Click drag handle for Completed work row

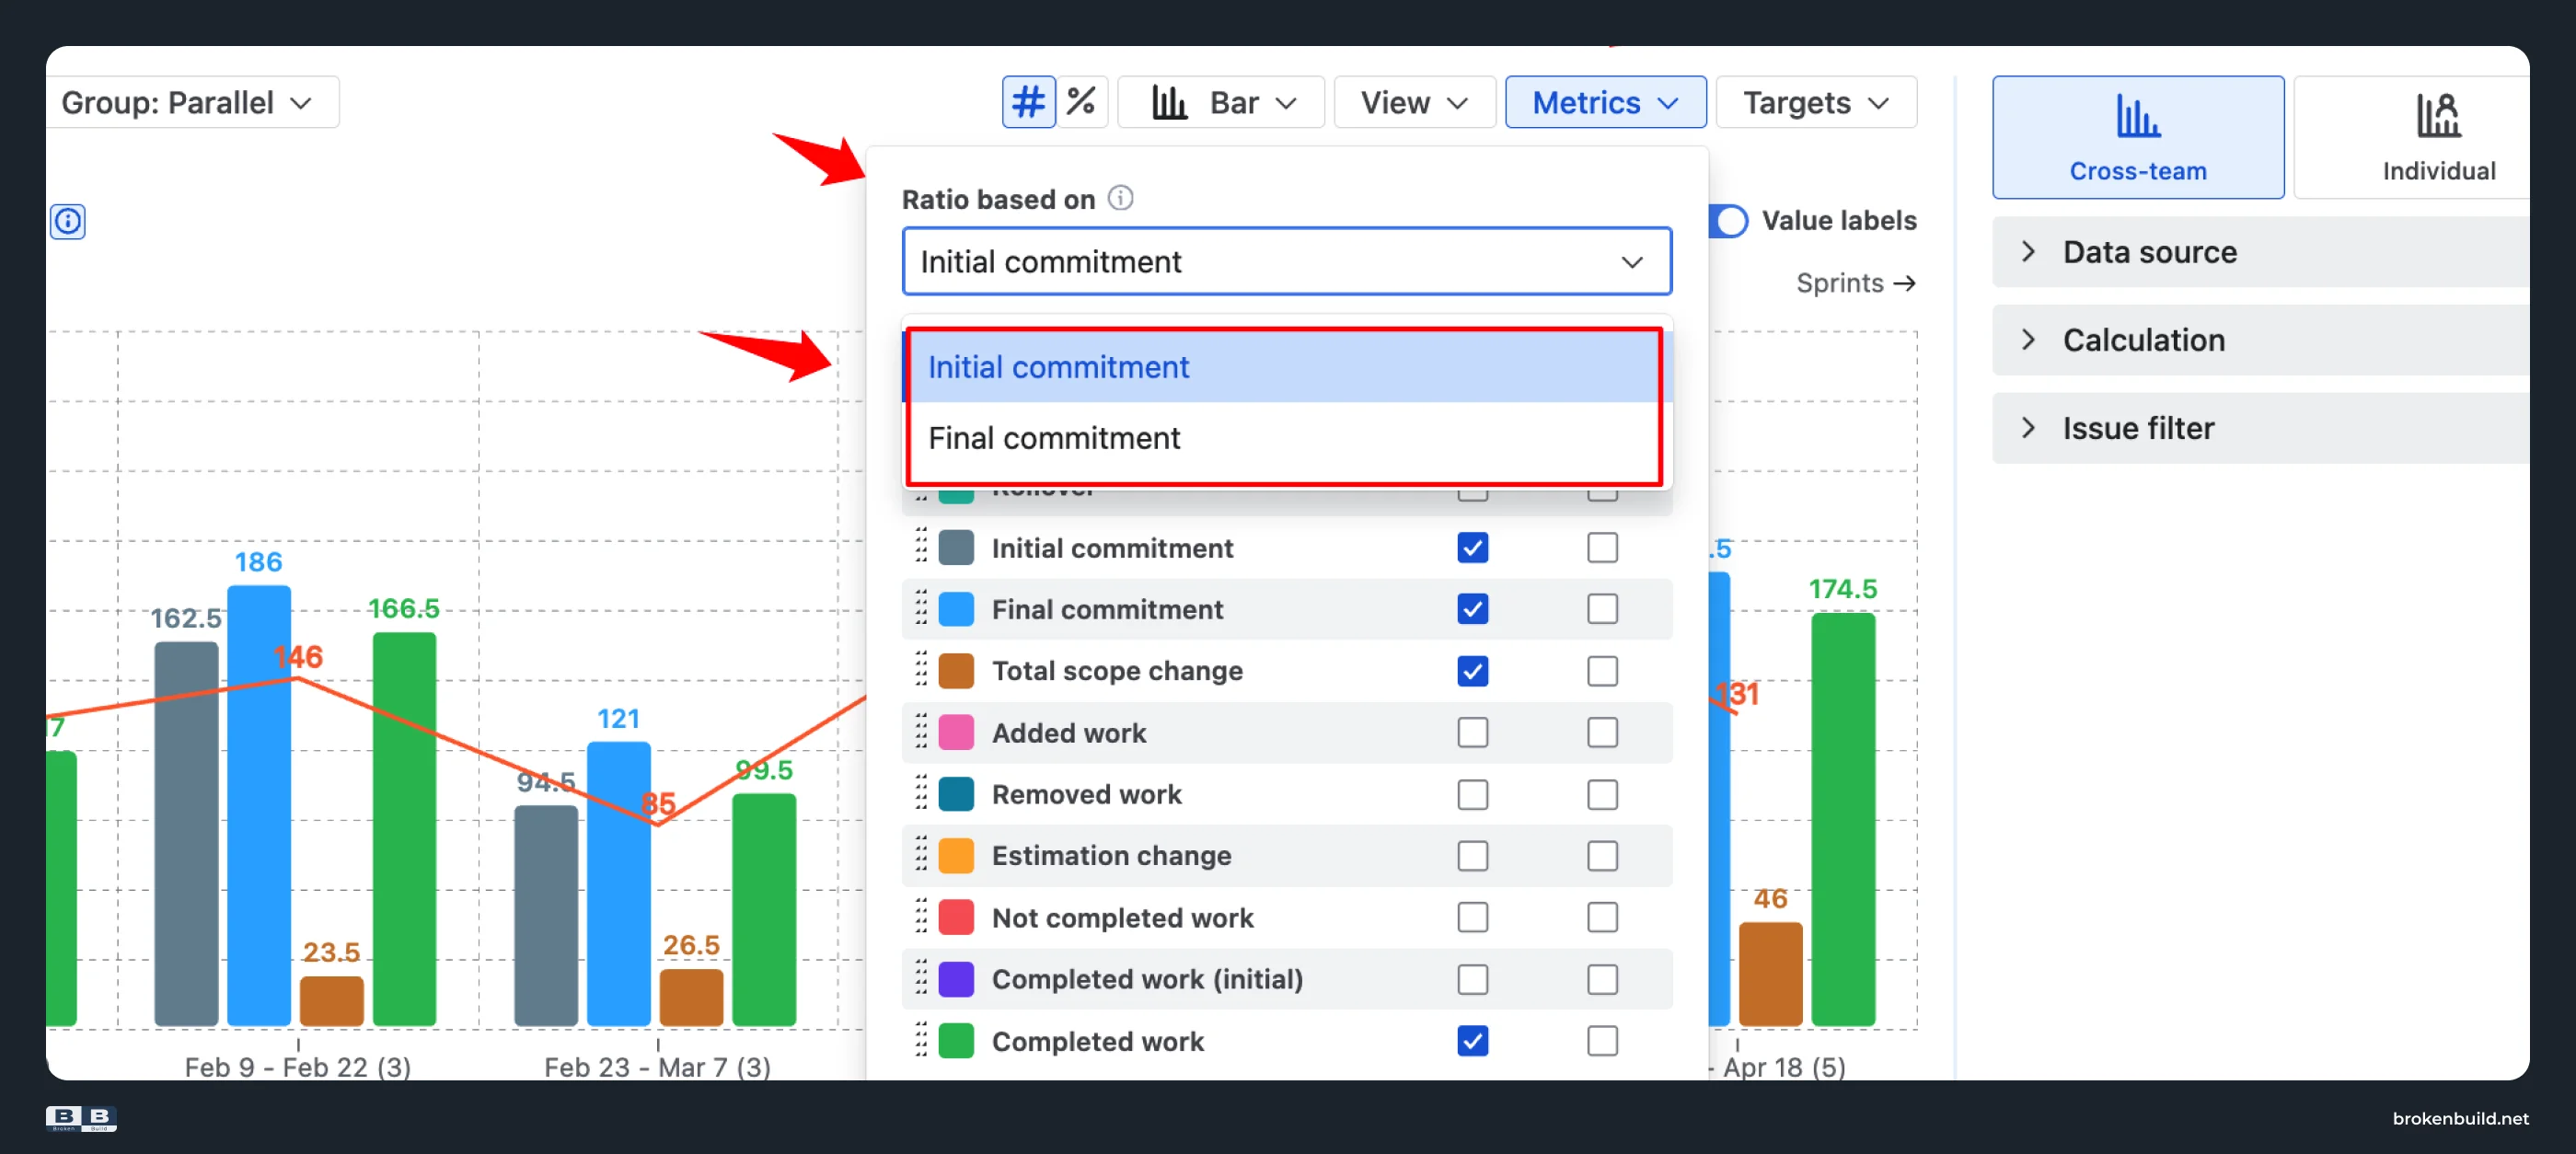921,1041
